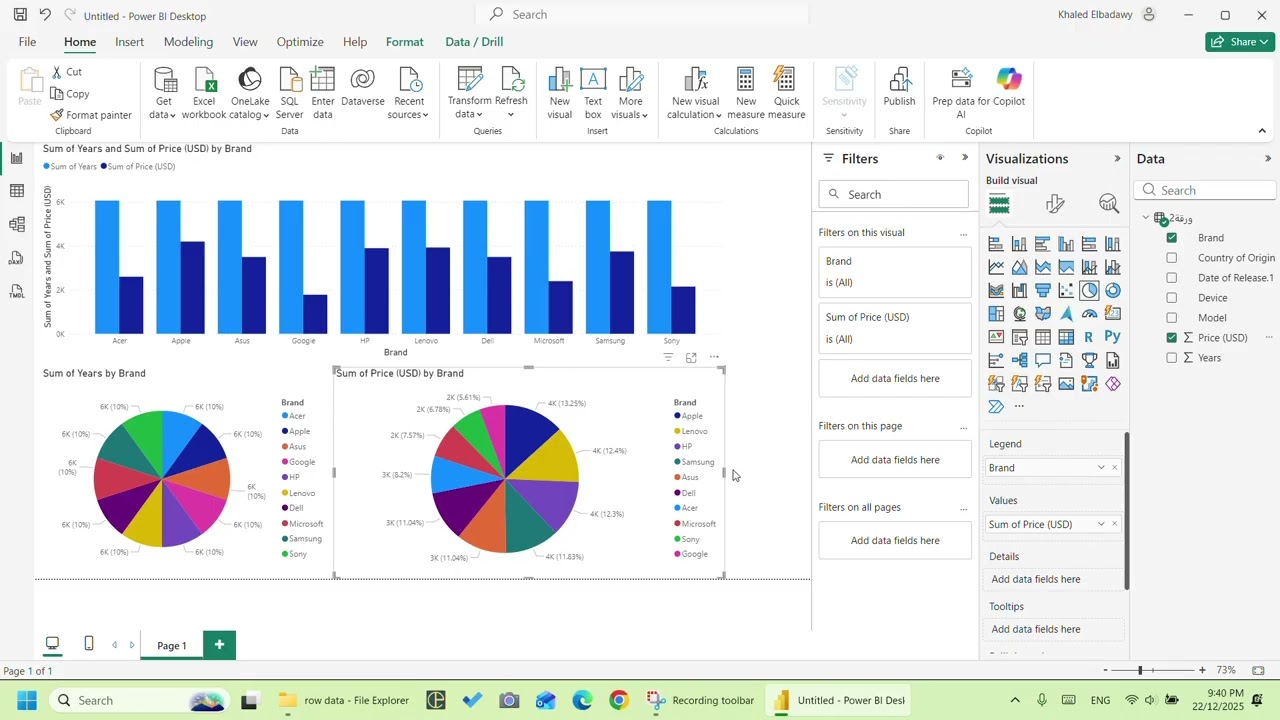This screenshot has height=720, width=1280.
Task: Check the Country of Origin field
Action: pyautogui.click(x=1172, y=258)
